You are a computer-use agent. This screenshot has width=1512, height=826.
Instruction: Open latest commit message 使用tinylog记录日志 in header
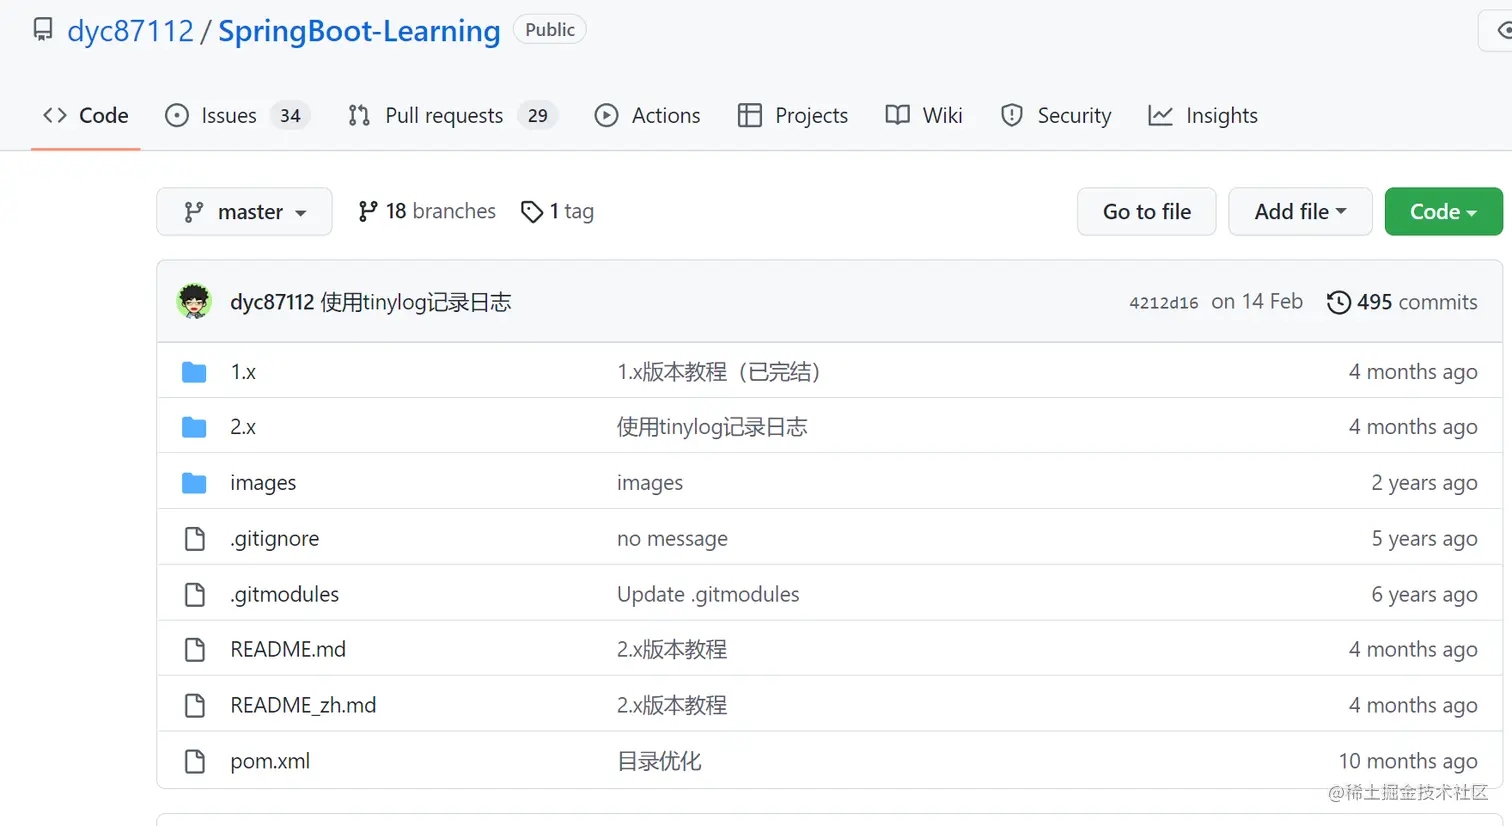416,302
